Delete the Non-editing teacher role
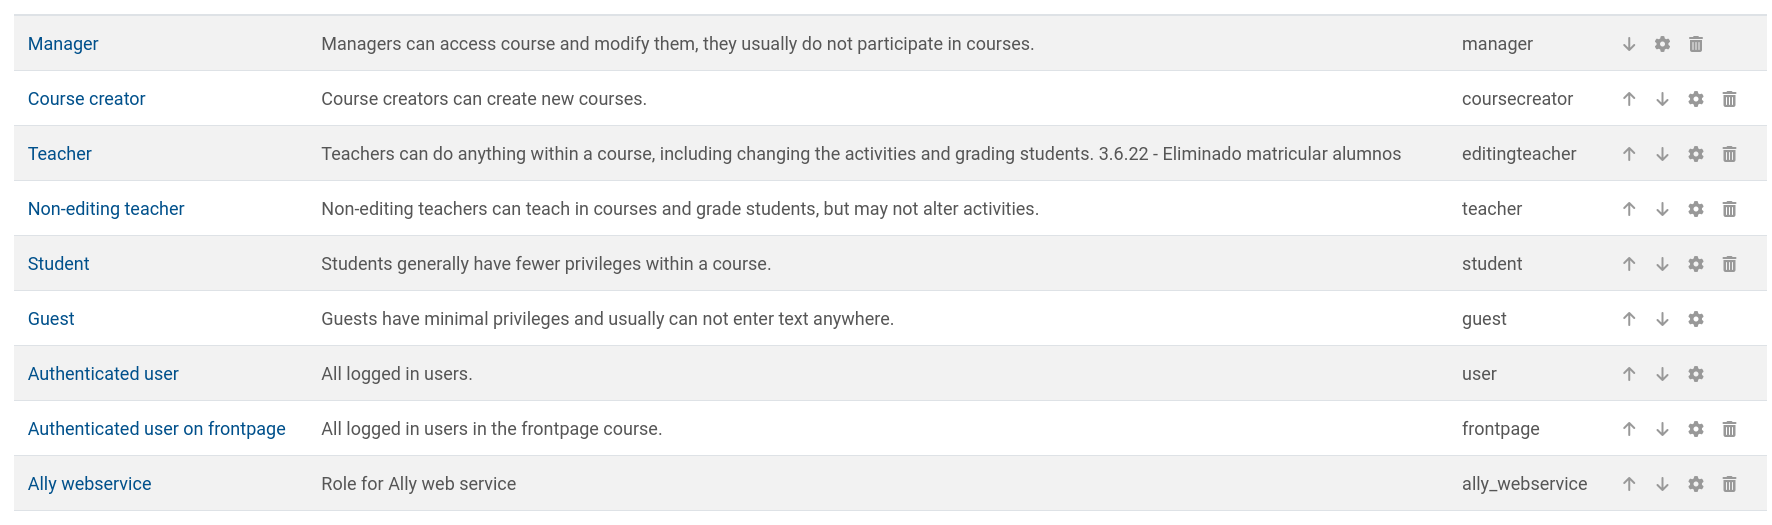 (1729, 209)
